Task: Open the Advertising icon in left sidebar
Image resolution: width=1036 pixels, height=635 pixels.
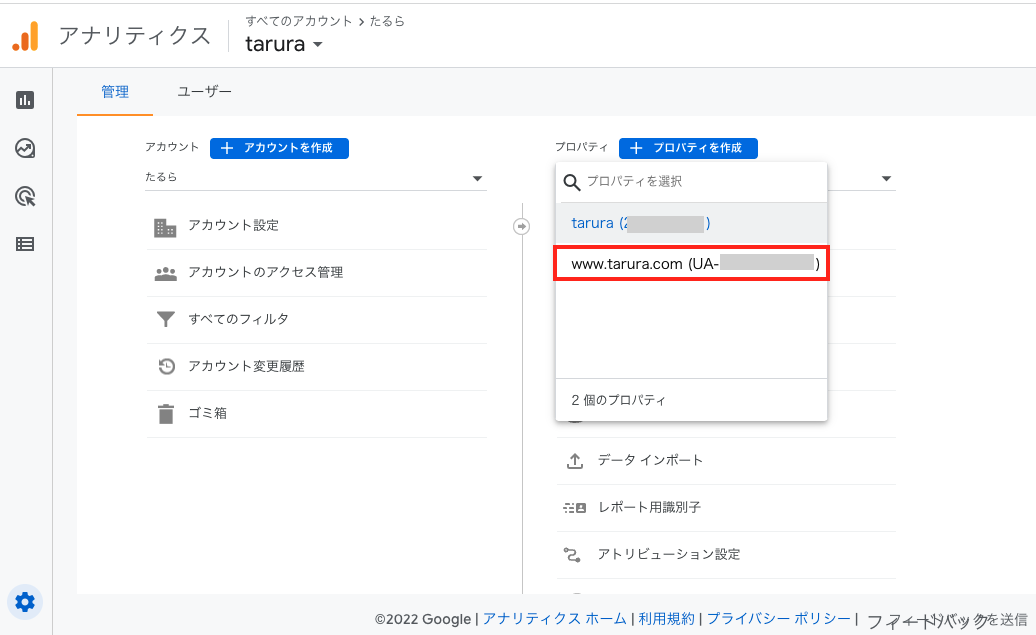Action: tap(25, 196)
